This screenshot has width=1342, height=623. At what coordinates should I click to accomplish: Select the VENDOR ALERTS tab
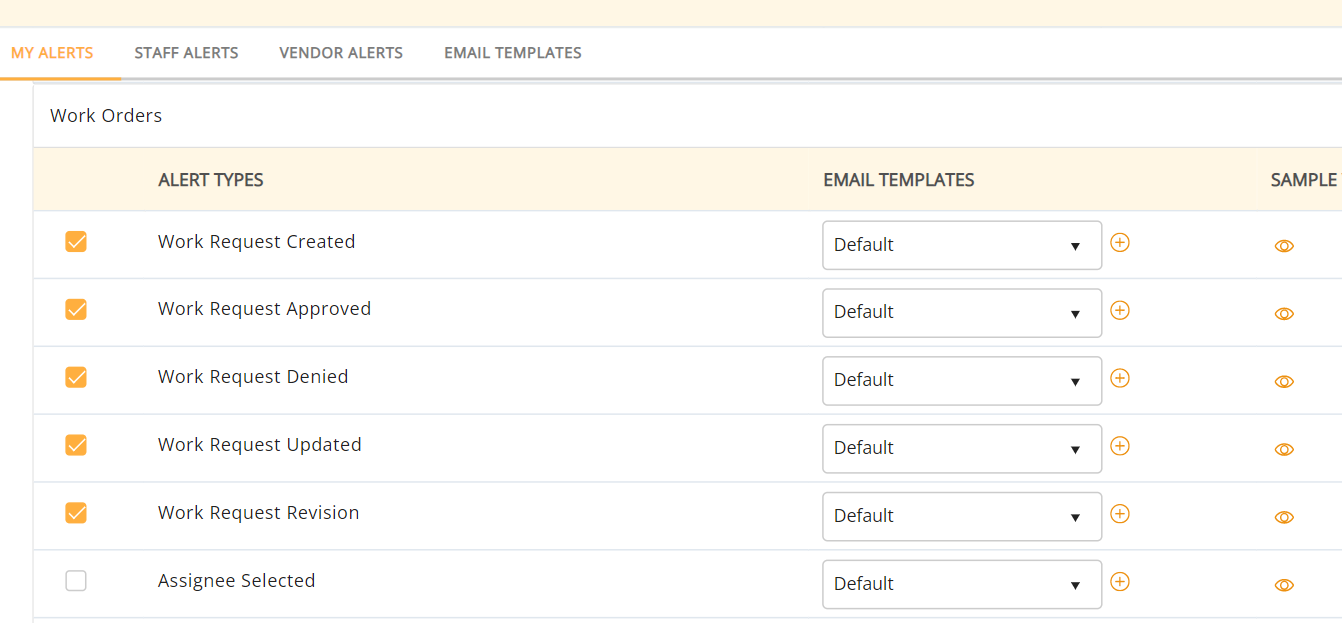[341, 52]
